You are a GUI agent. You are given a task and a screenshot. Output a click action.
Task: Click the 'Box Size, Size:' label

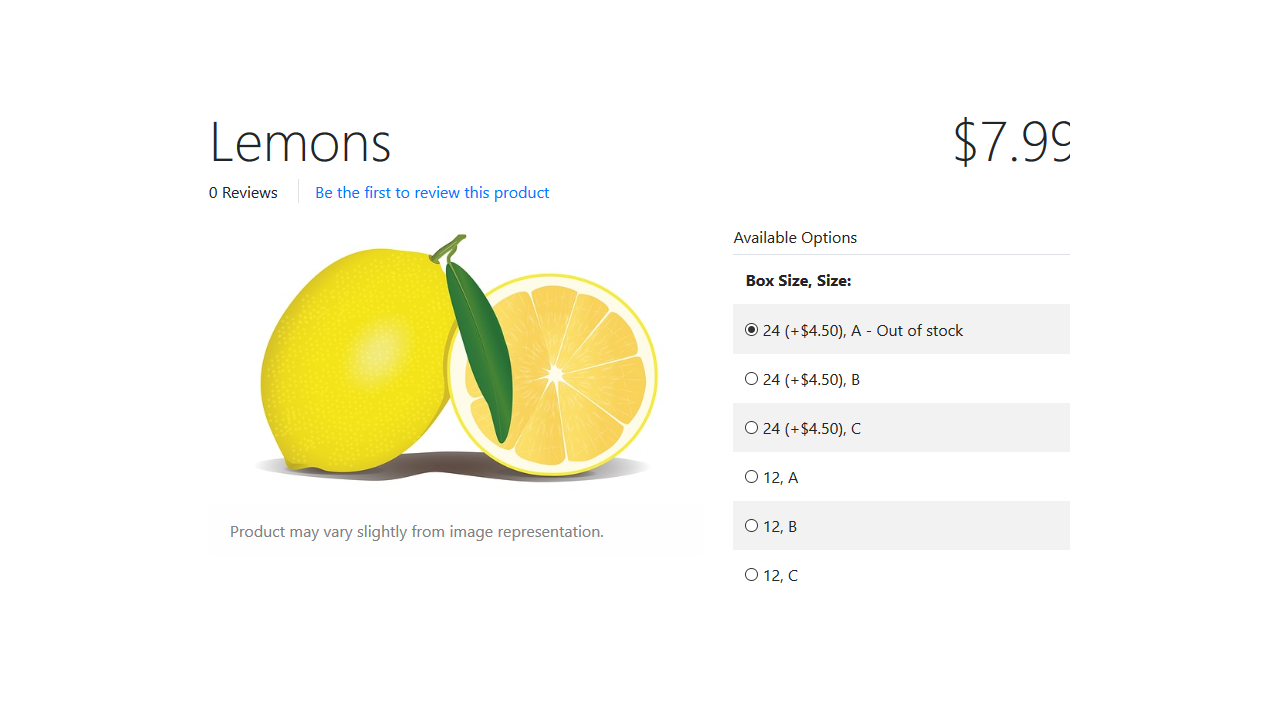click(798, 281)
